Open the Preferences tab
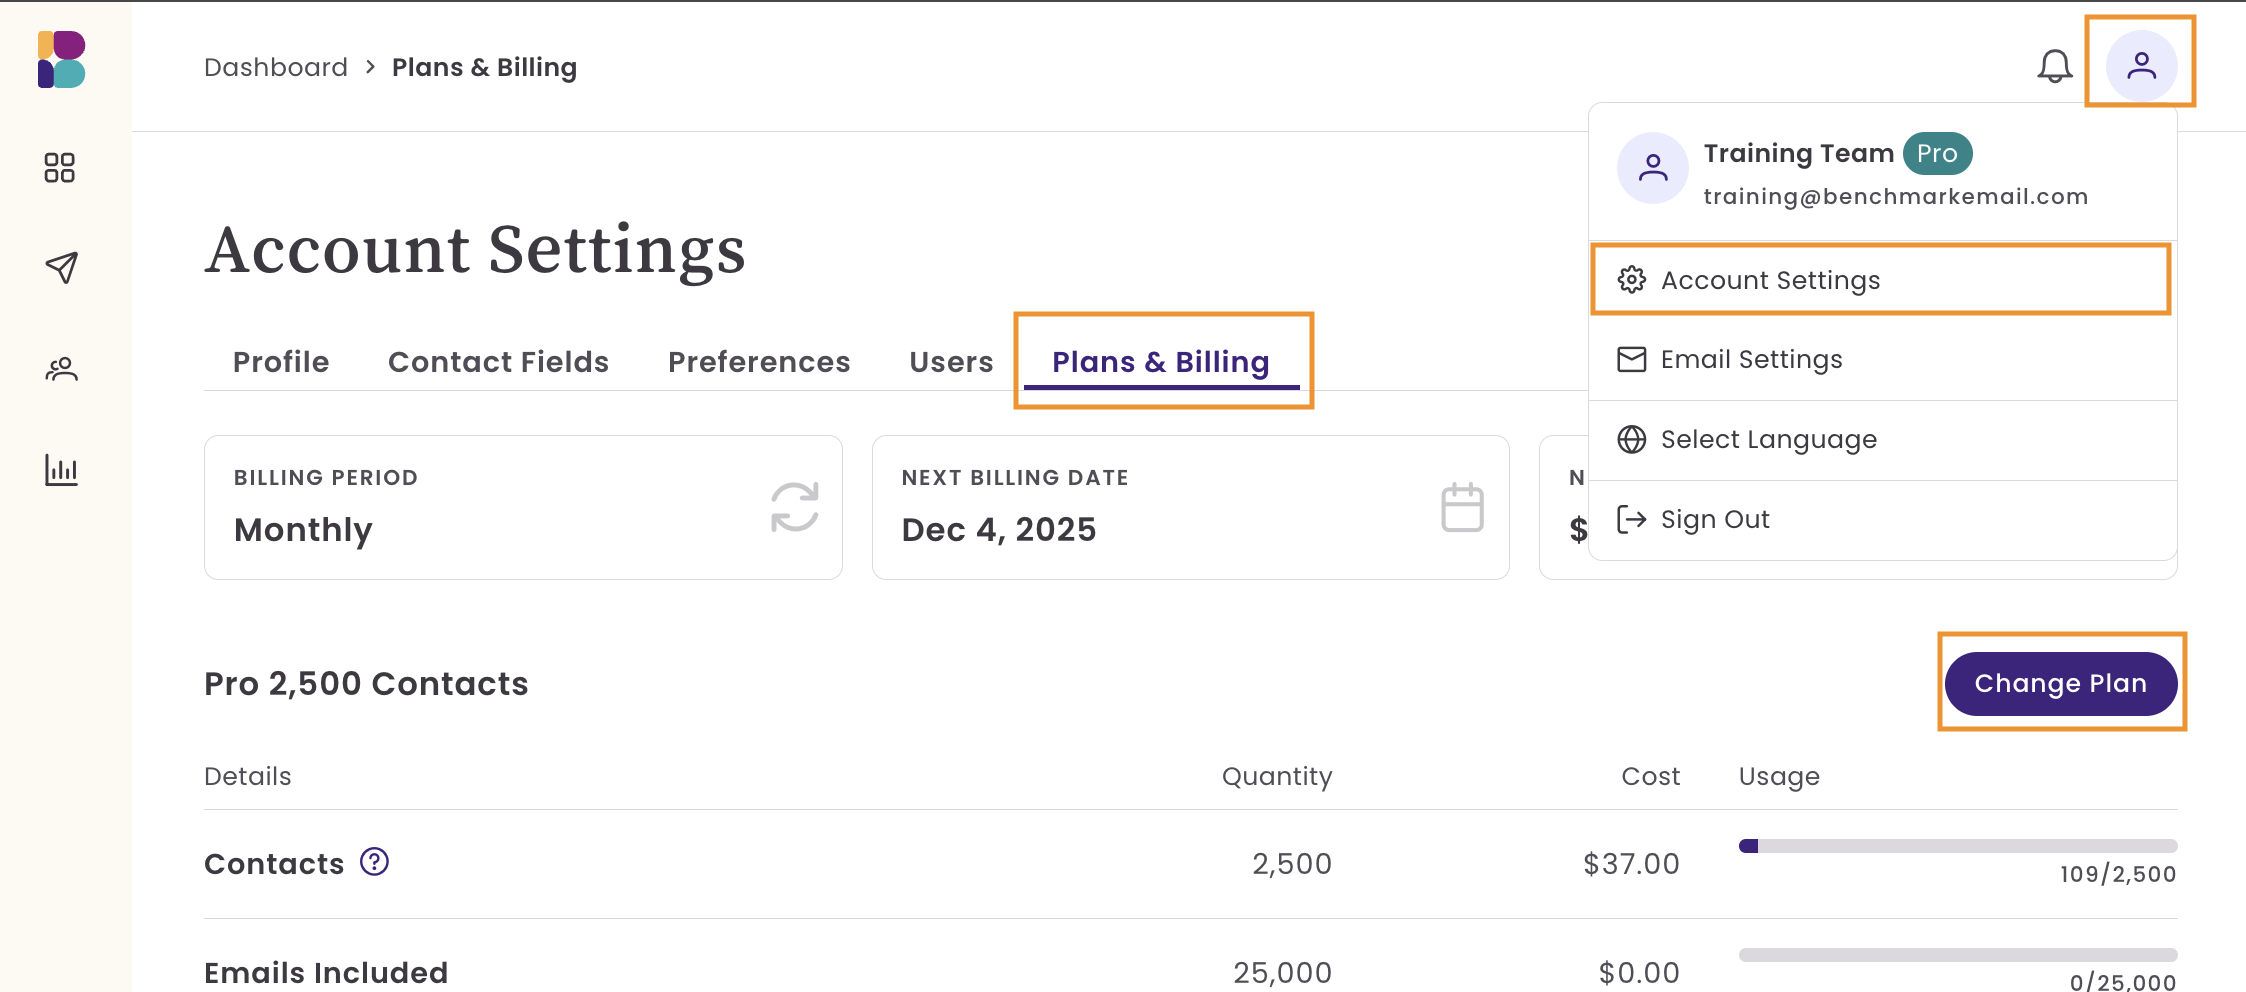Image resolution: width=2246 pixels, height=992 pixels. (759, 362)
